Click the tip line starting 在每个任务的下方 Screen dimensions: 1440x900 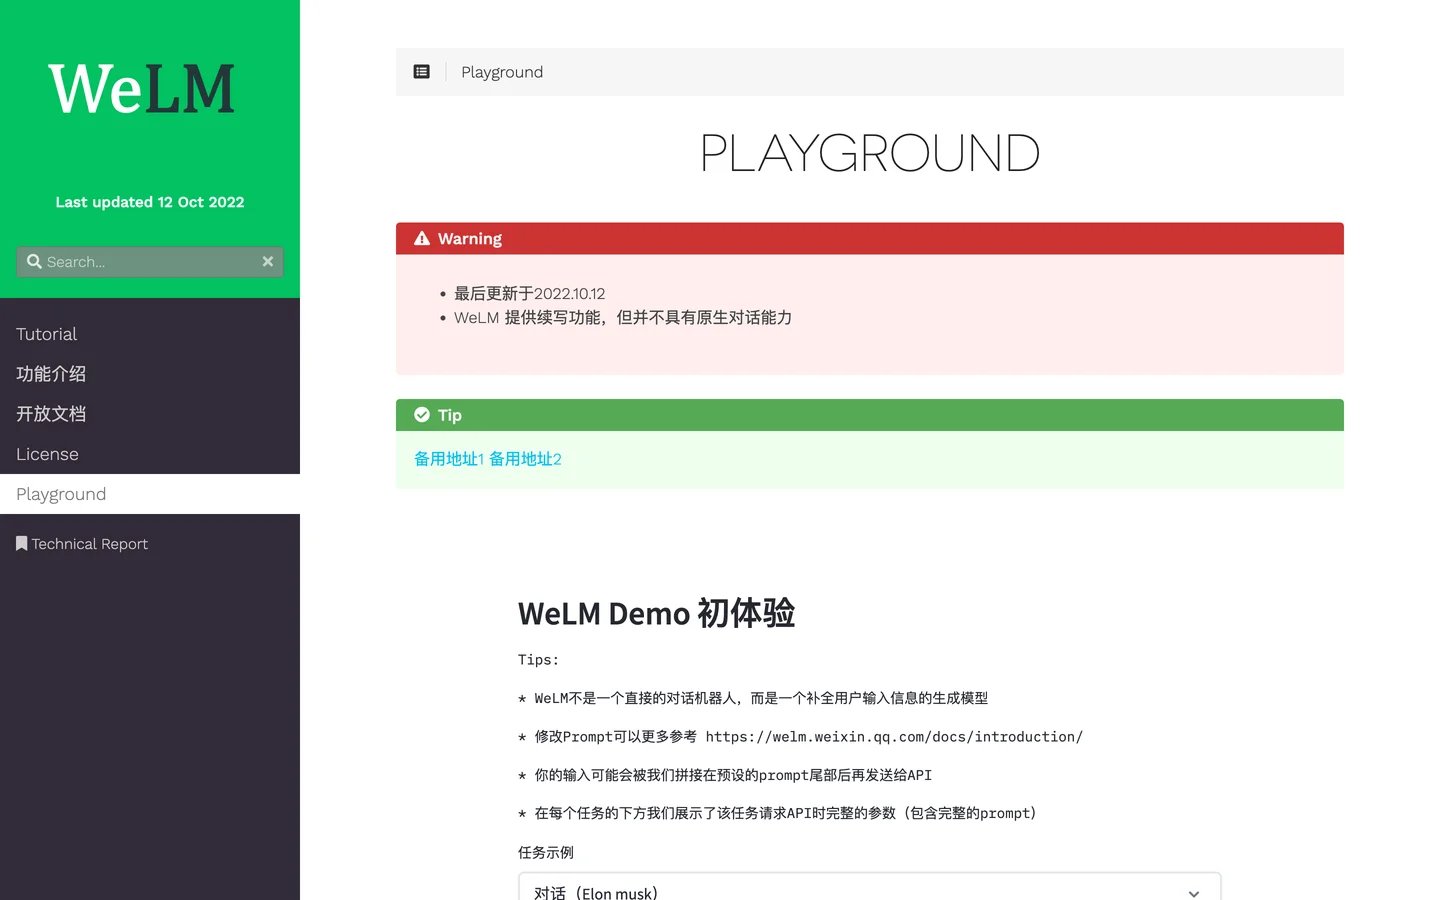777,813
